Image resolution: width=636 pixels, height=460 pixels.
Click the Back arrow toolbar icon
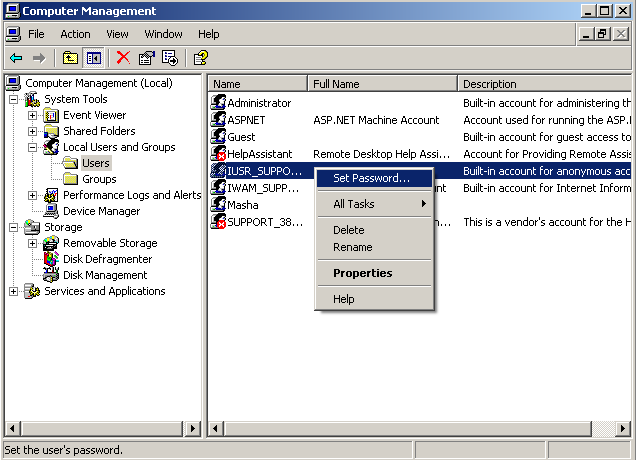click(x=16, y=58)
